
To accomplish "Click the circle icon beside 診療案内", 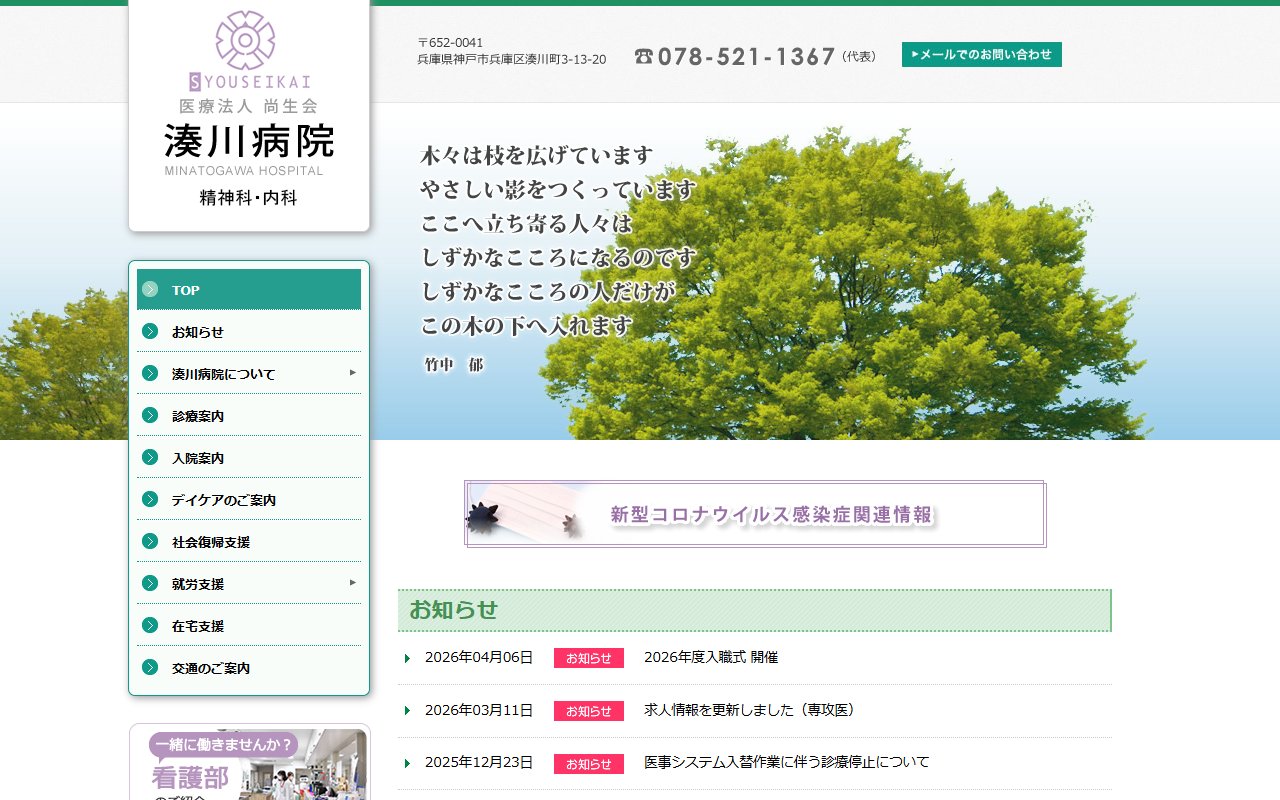I will 150,415.
